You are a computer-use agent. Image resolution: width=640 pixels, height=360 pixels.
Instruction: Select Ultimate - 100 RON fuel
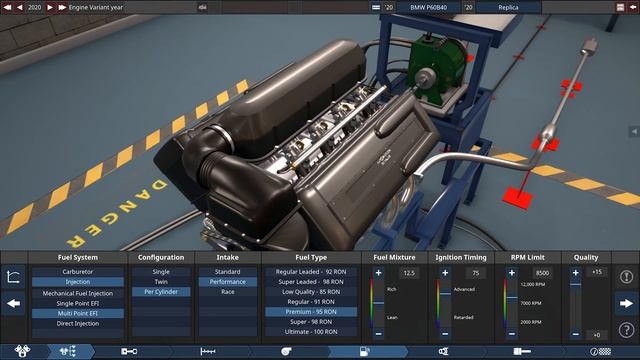[311, 331]
